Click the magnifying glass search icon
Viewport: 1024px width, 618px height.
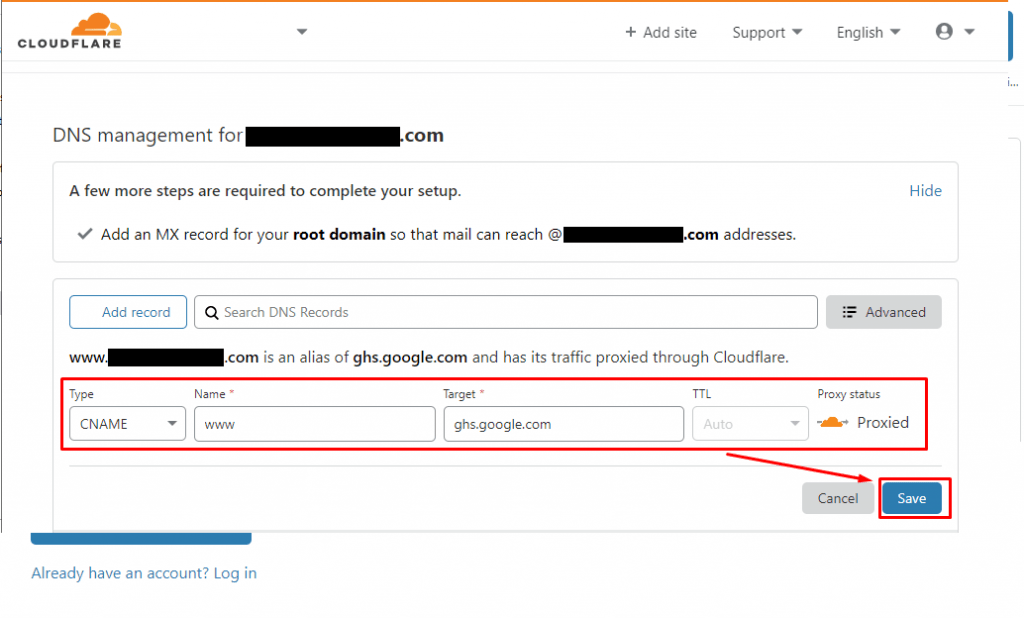click(211, 312)
